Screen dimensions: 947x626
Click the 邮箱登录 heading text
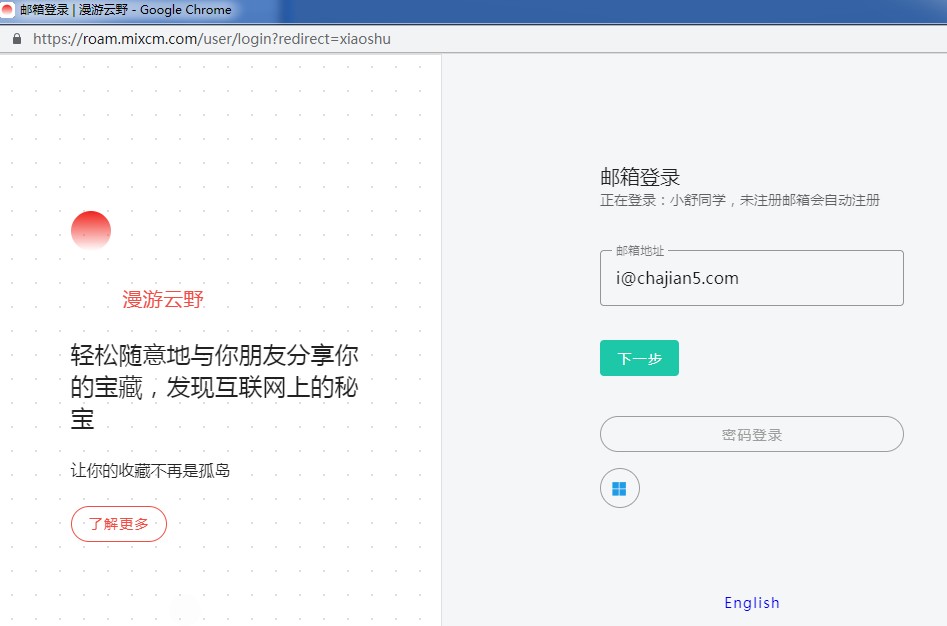tap(640, 177)
